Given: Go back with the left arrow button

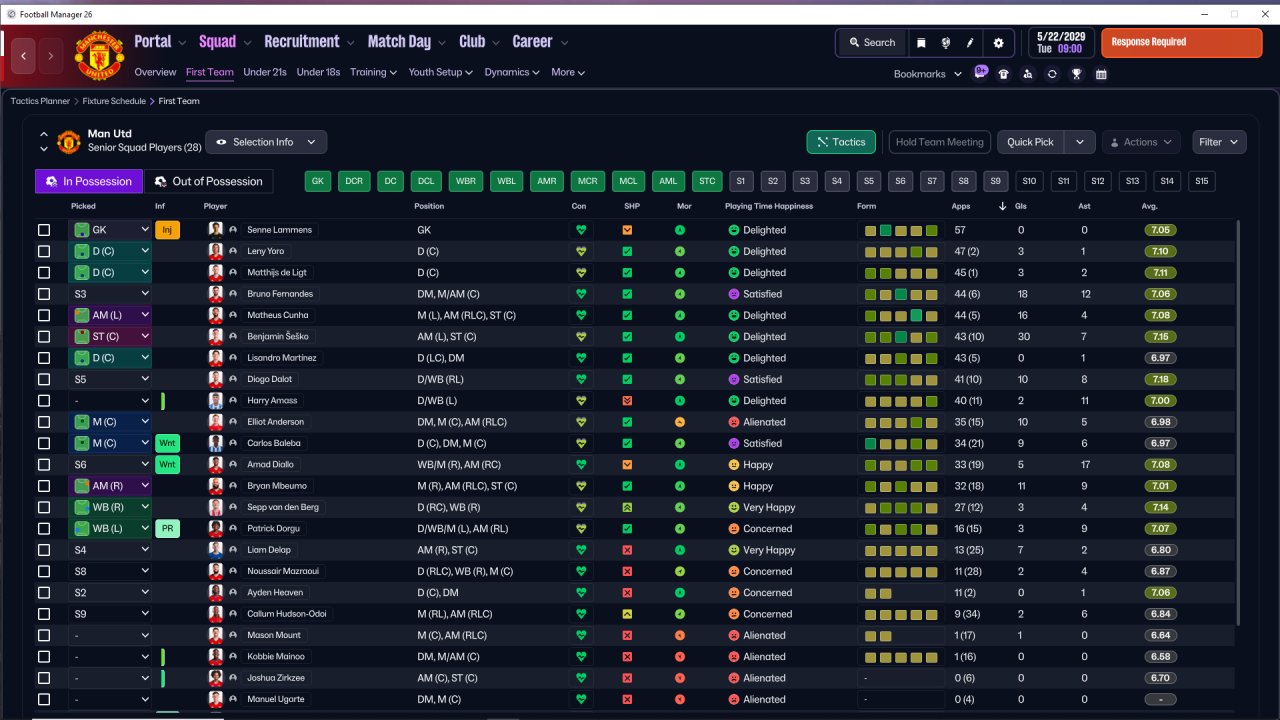Looking at the screenshot, I should [24, 56].
